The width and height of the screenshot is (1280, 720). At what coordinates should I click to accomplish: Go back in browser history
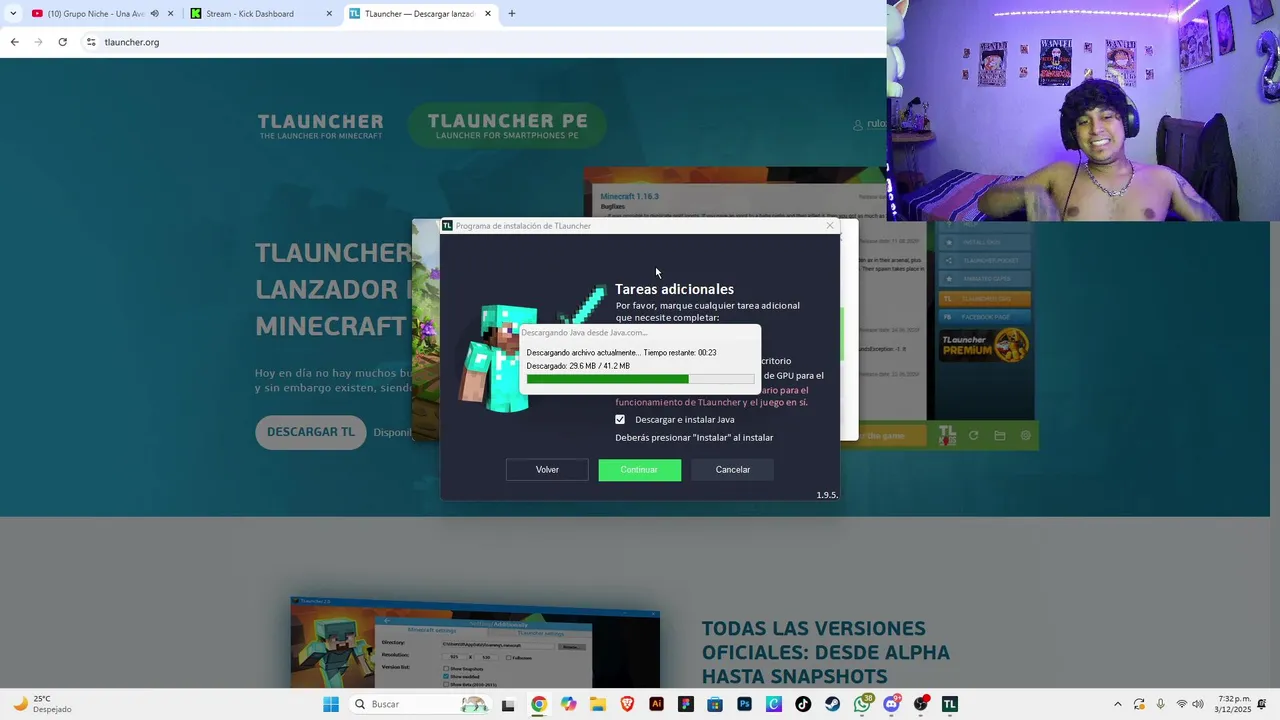pyautogui.click(x=14, y=42)
